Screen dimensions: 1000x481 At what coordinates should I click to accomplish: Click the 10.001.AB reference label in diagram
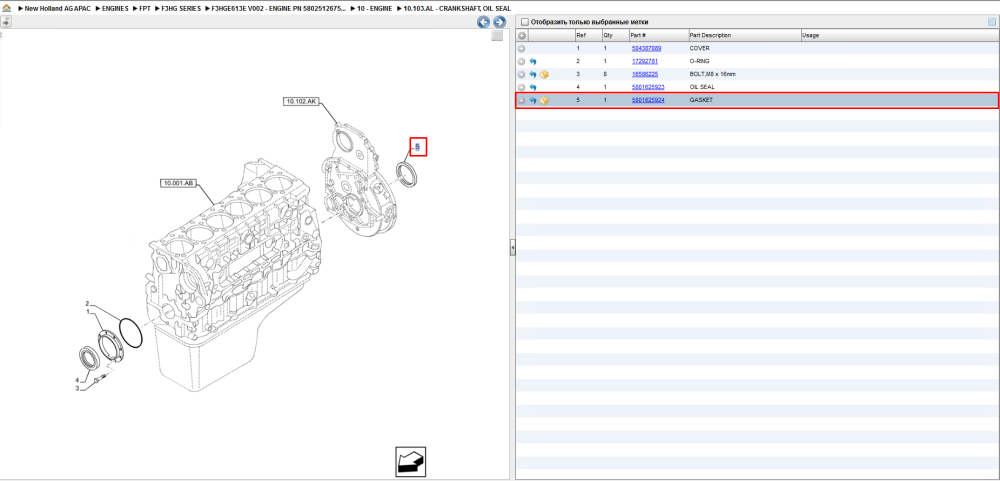(x=178, y=184)
